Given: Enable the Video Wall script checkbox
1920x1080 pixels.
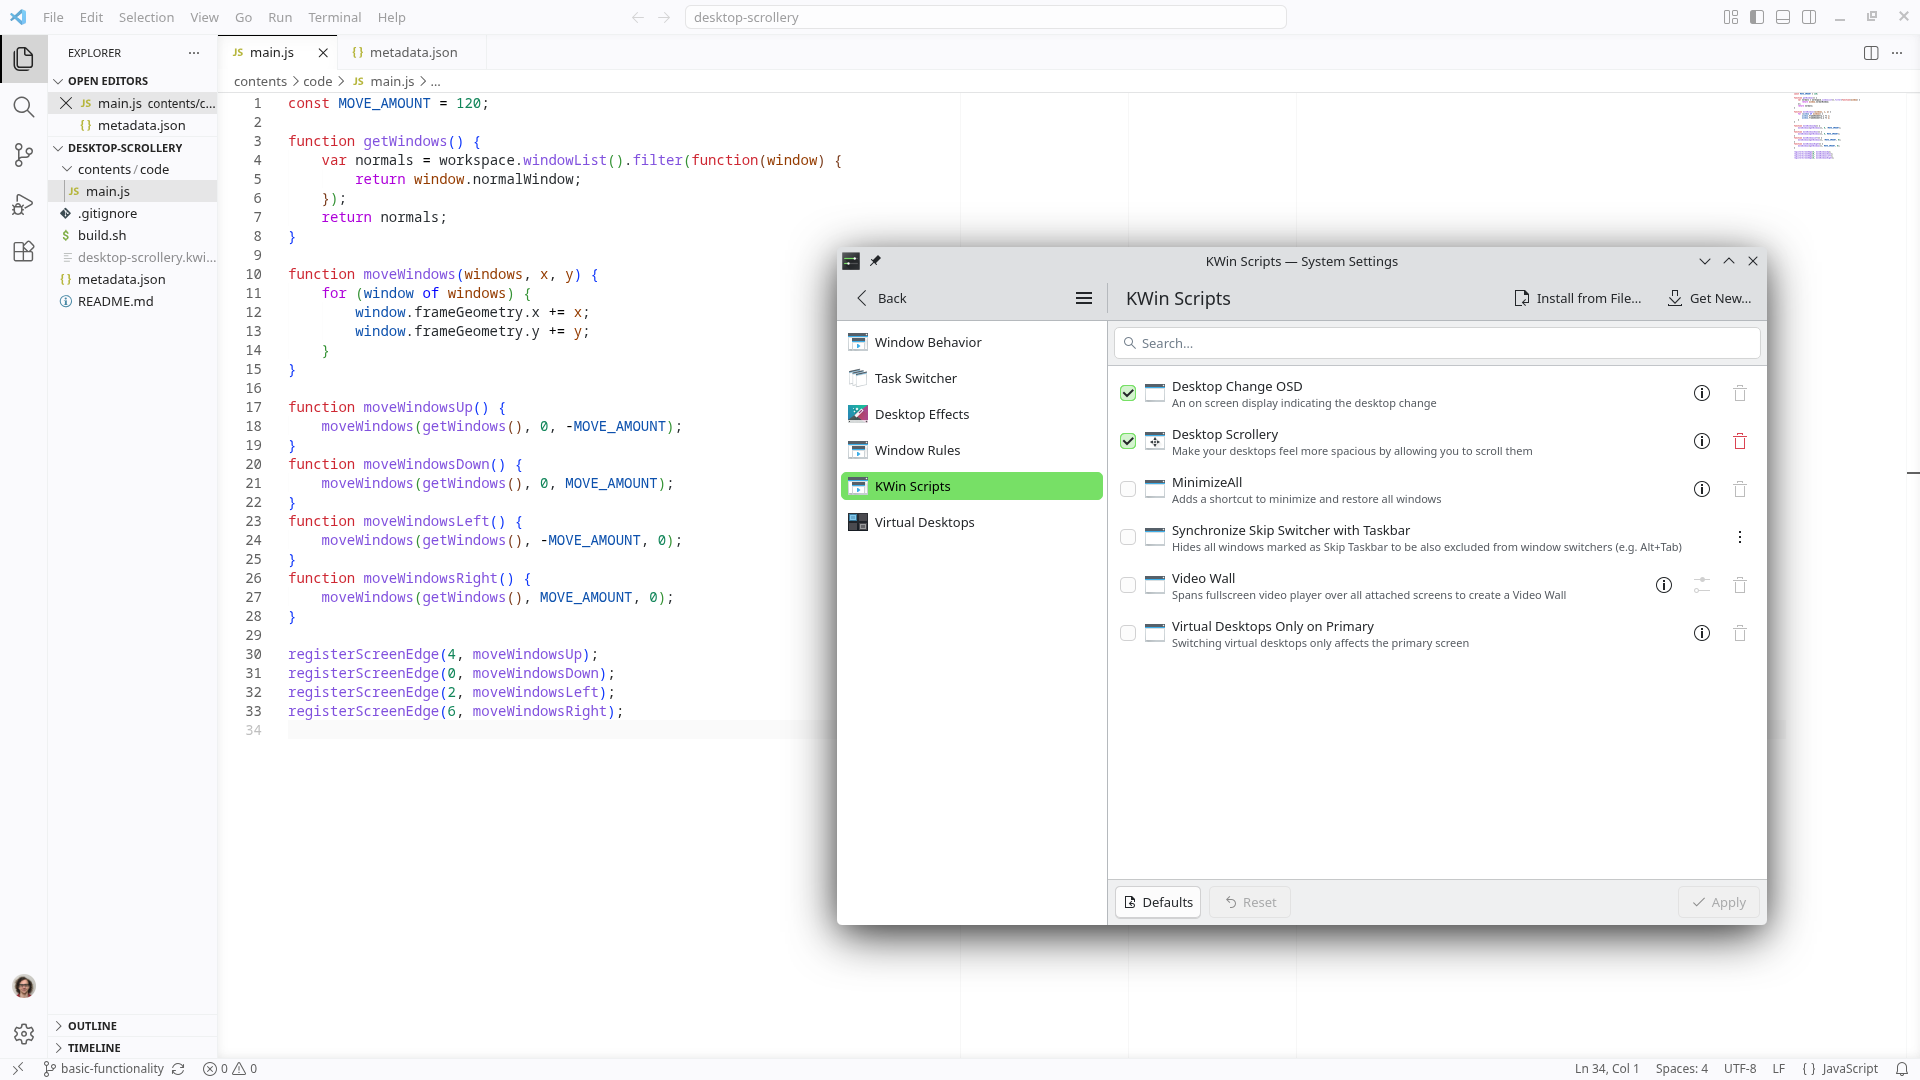Looking at the screenshot, I should coord(1128,585).
